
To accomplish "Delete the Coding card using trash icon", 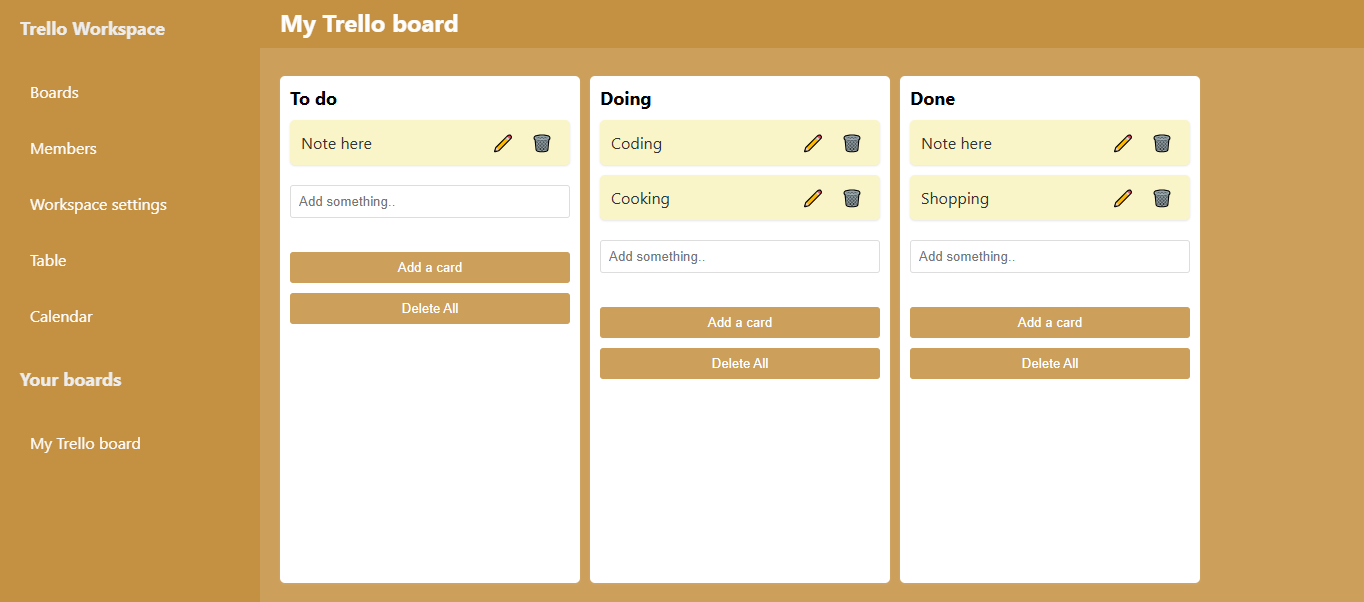I will (x=852, y=143).
